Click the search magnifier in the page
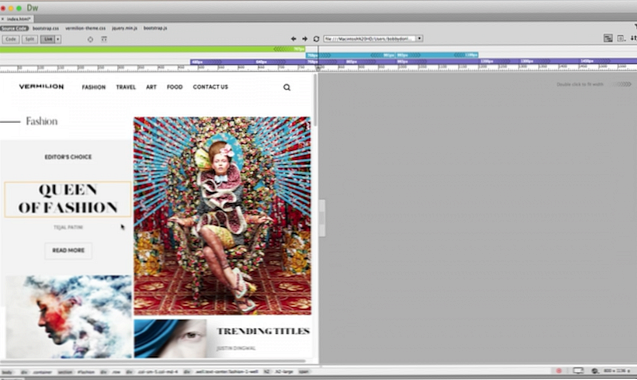 coord(287,87)
